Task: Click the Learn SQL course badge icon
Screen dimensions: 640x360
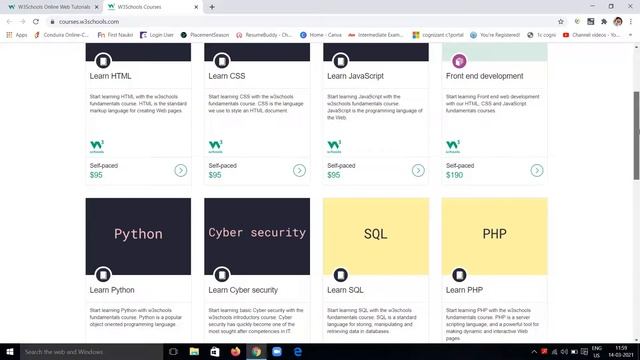Action: click(340, 275)
